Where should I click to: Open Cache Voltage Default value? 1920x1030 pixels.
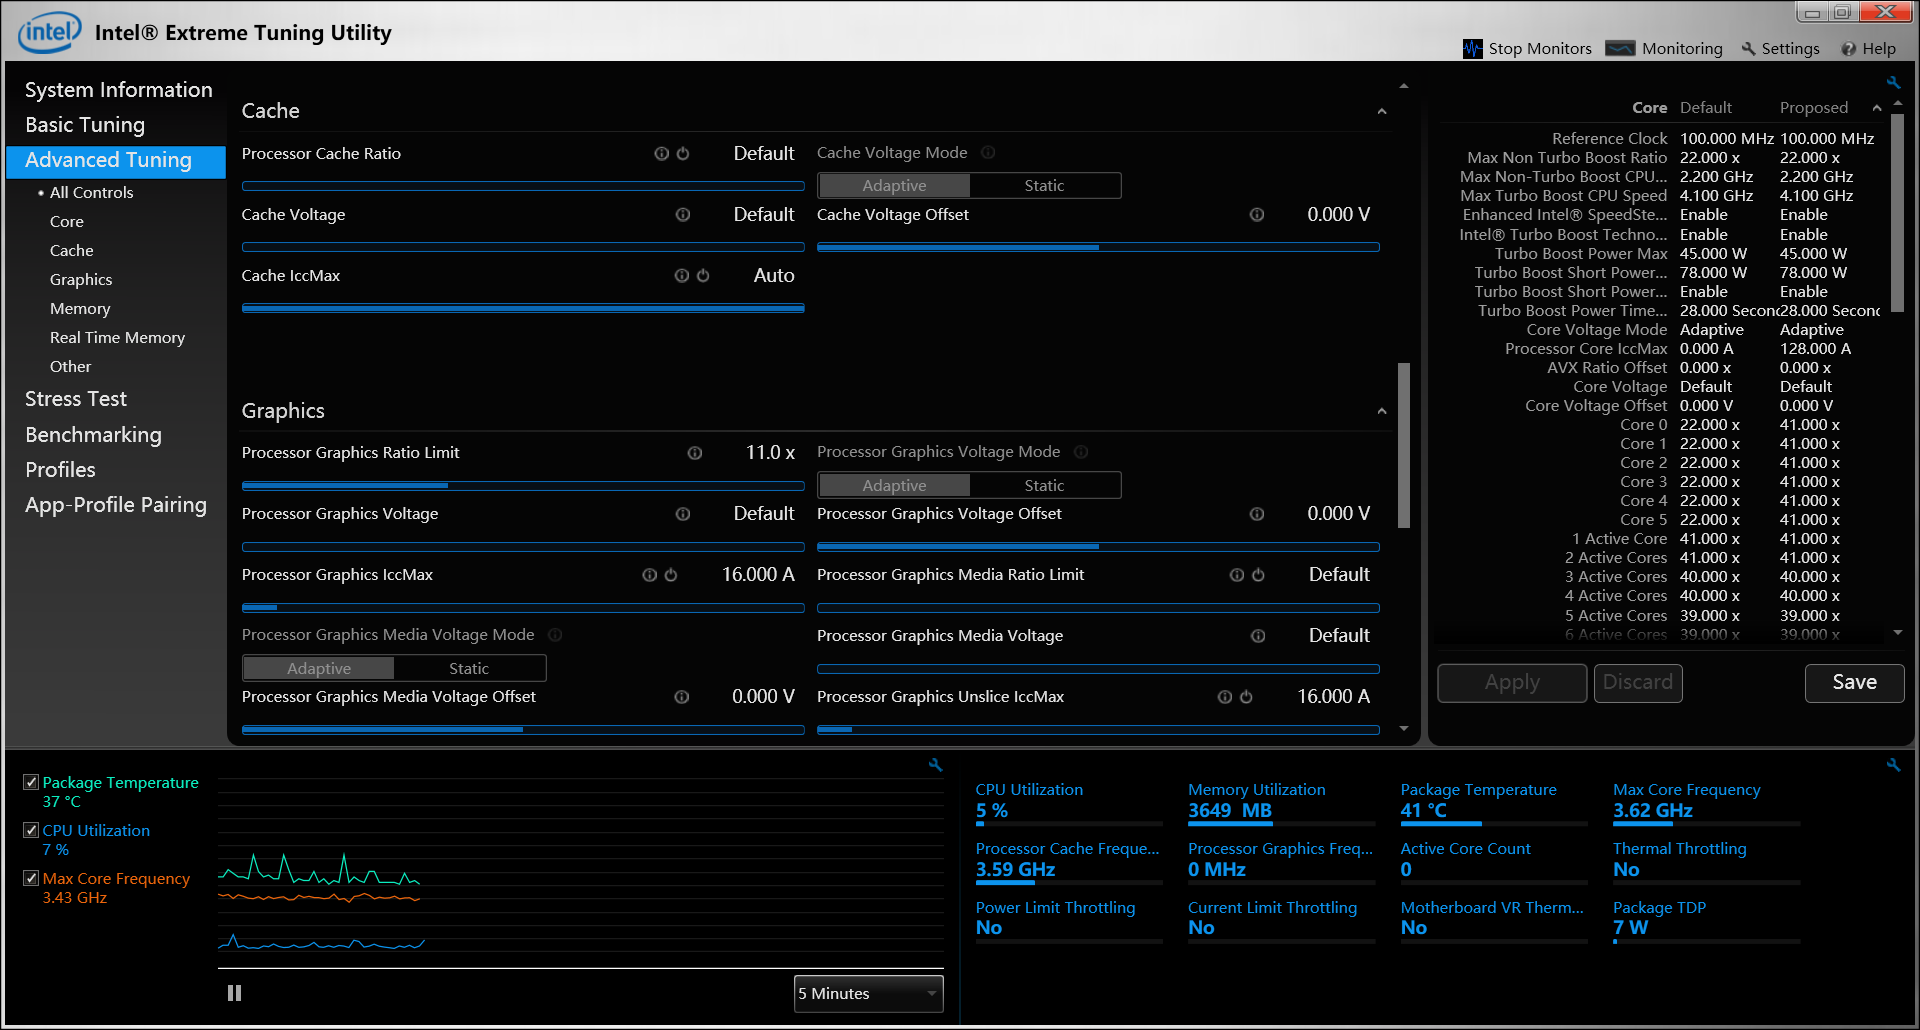764,215
